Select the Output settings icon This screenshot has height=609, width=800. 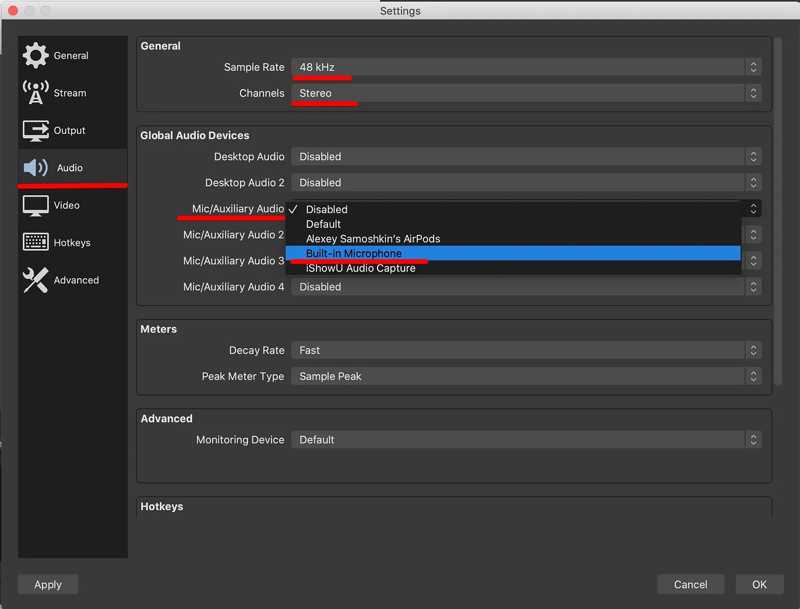tap(36, 131)
